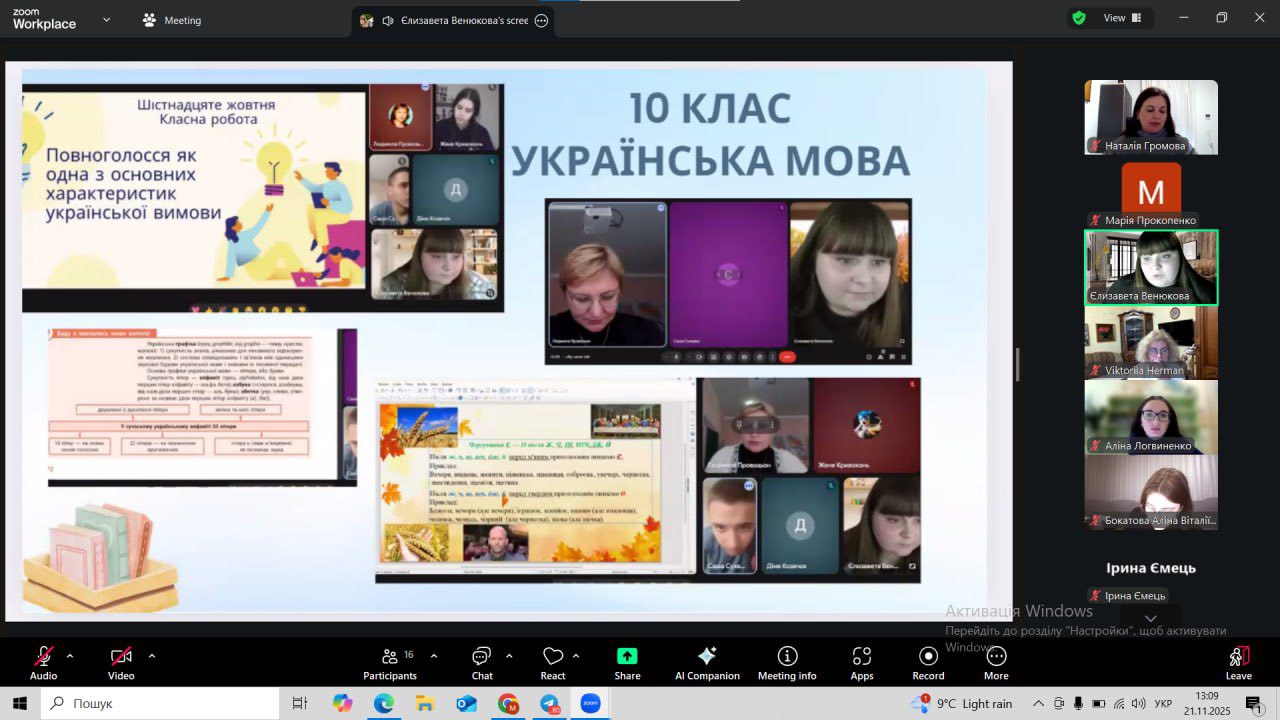Open the Apps panel
This screenshot has width=1280, height=720.
tap(861, 662)
